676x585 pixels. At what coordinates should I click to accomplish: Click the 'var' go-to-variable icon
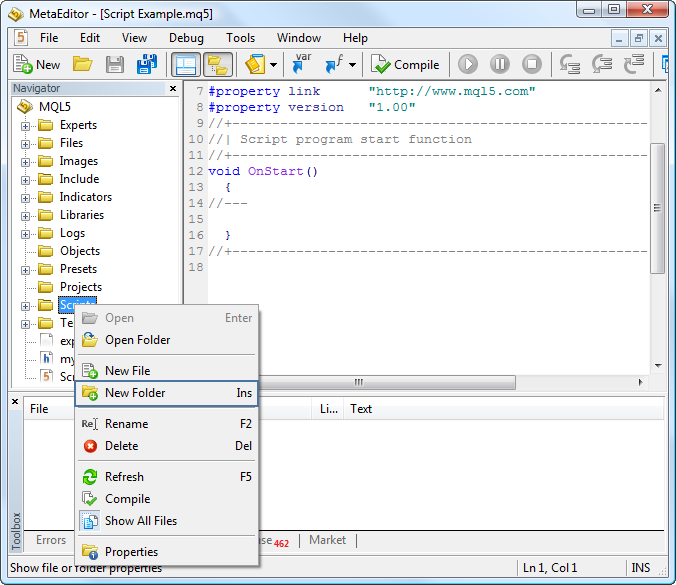pos(302,63)
